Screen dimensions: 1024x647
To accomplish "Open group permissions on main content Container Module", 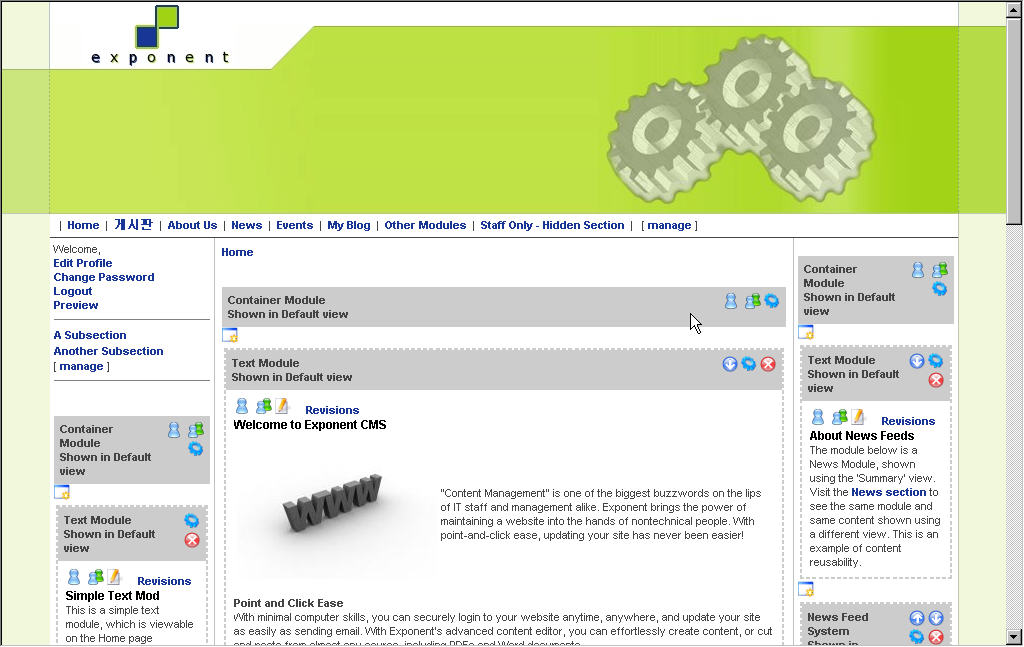I will click(x=752, y=301).
